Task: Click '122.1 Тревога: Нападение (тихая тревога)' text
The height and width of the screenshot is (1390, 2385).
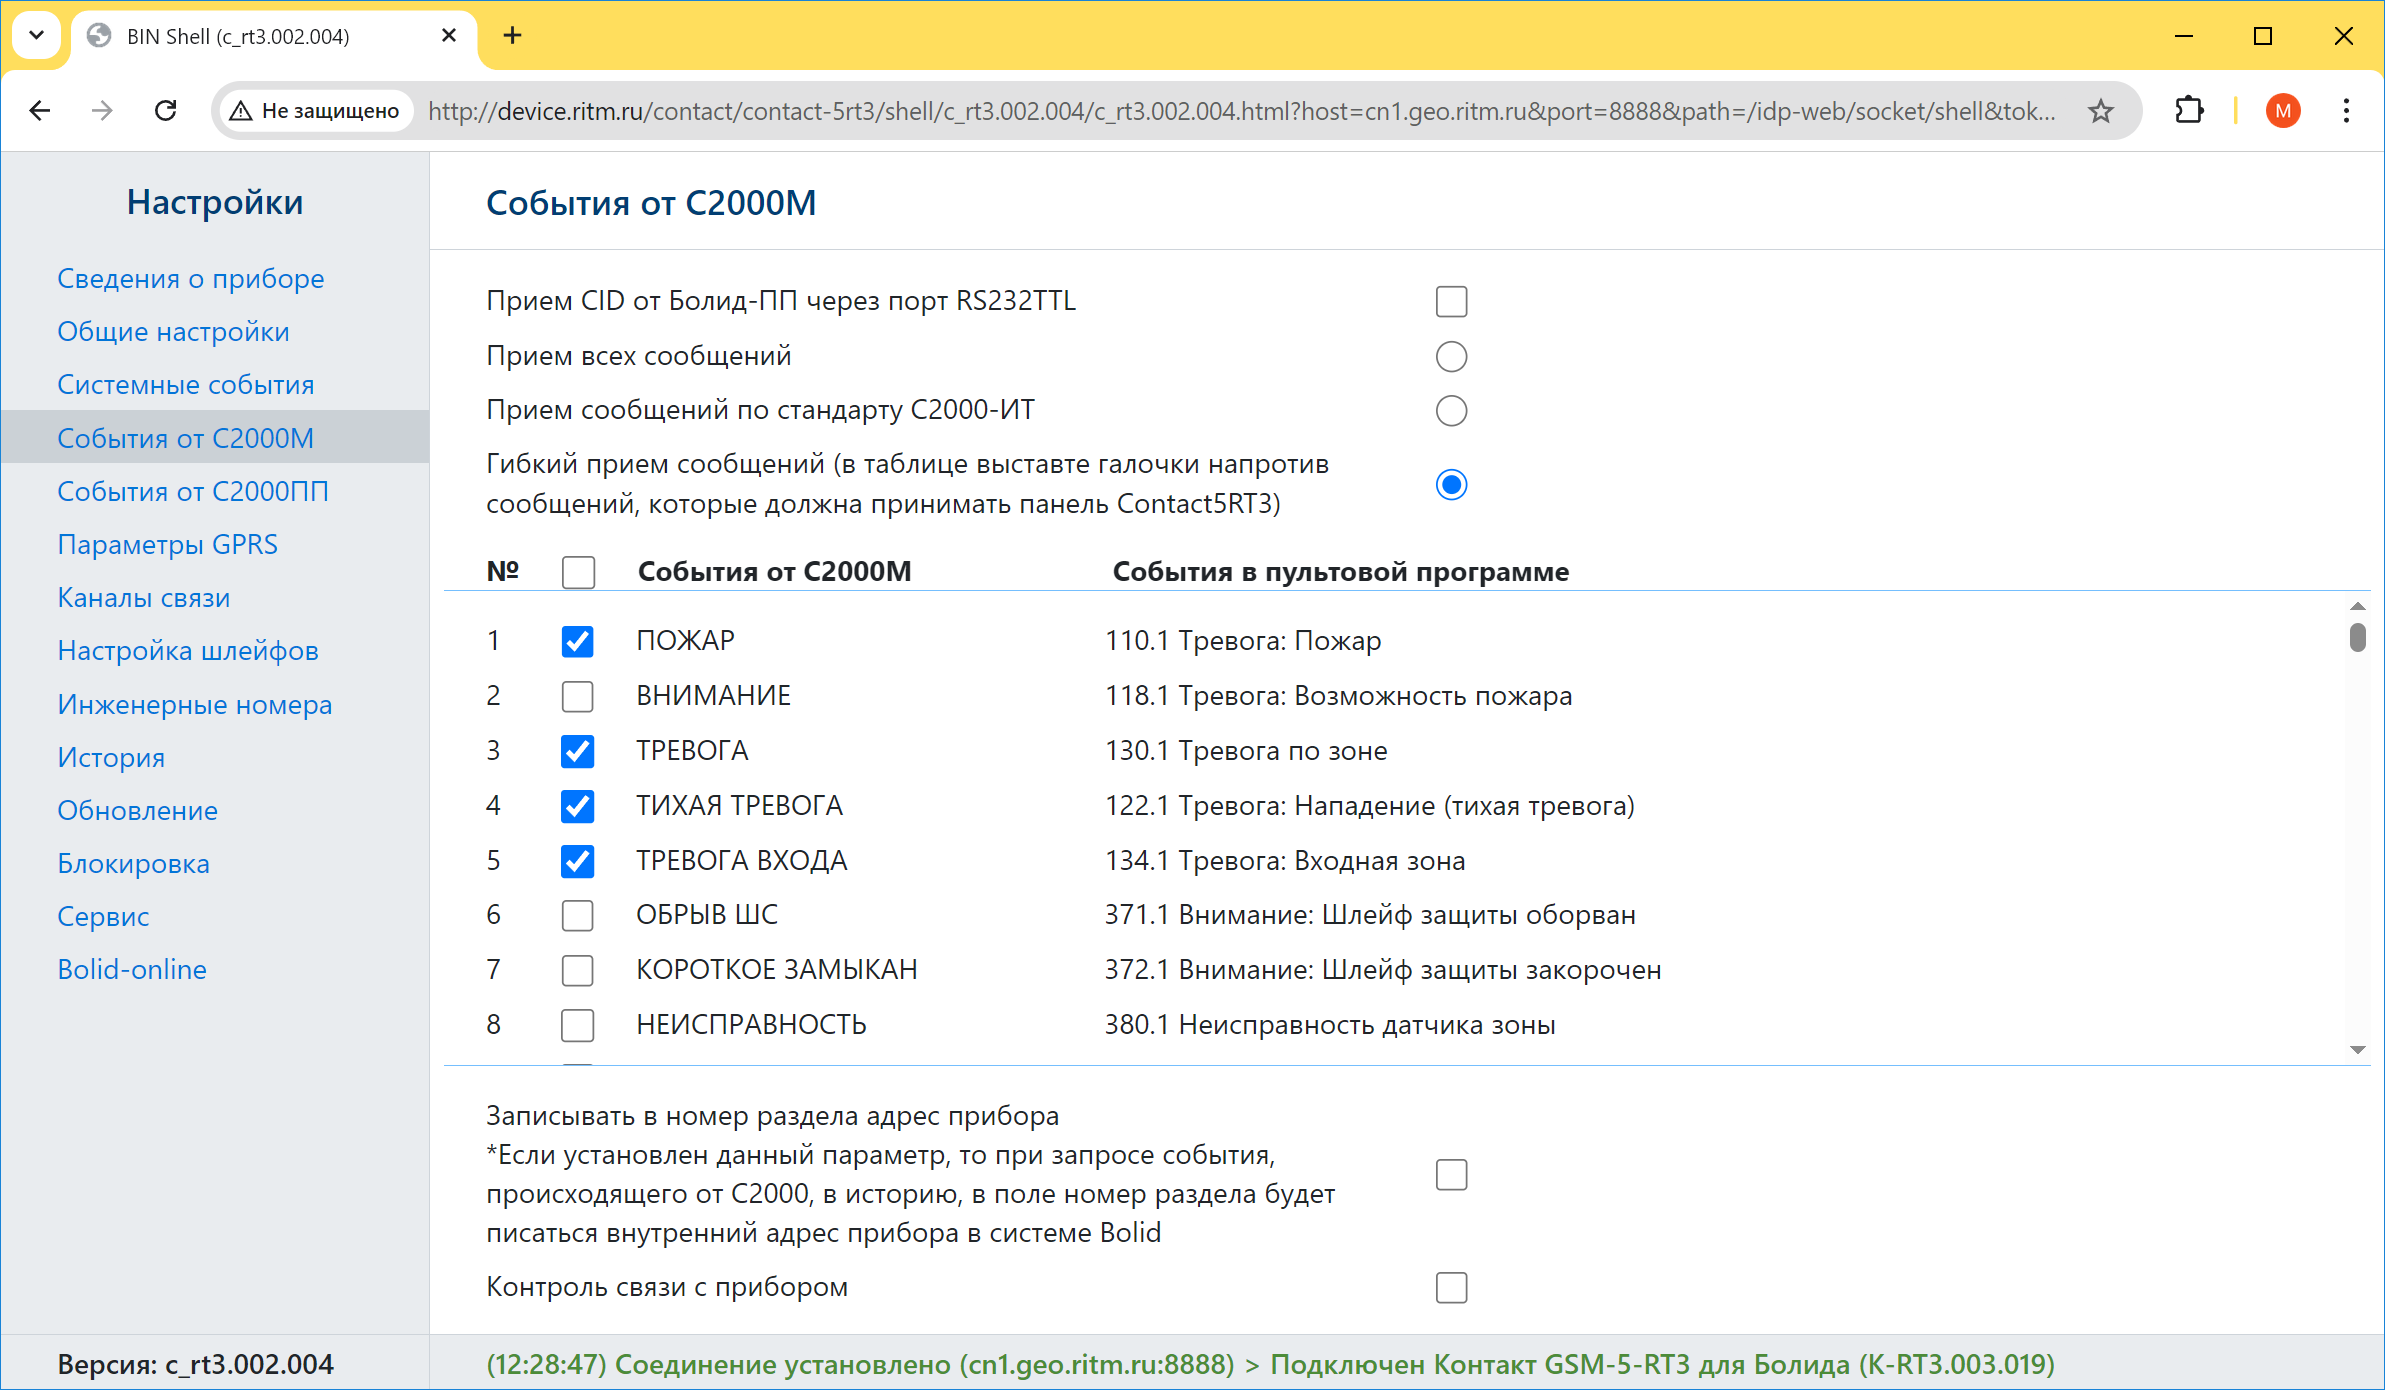Action: pos(1370,806)
